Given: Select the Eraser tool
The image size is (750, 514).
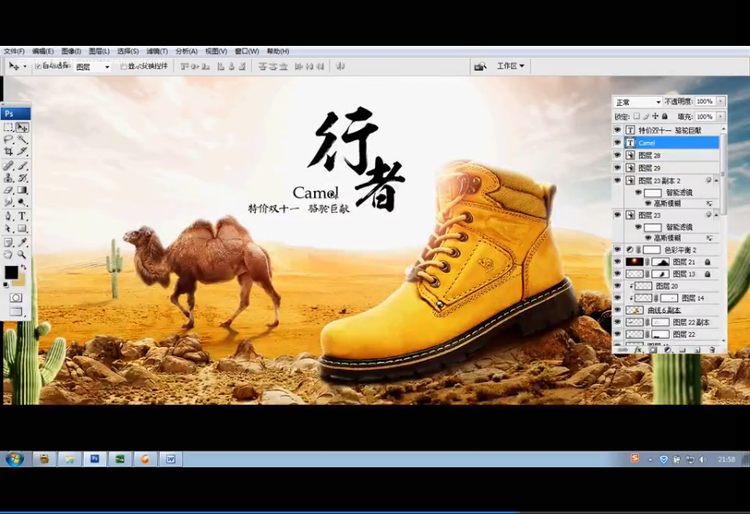Looking at the screenshot, I should [x=9, y=190].
